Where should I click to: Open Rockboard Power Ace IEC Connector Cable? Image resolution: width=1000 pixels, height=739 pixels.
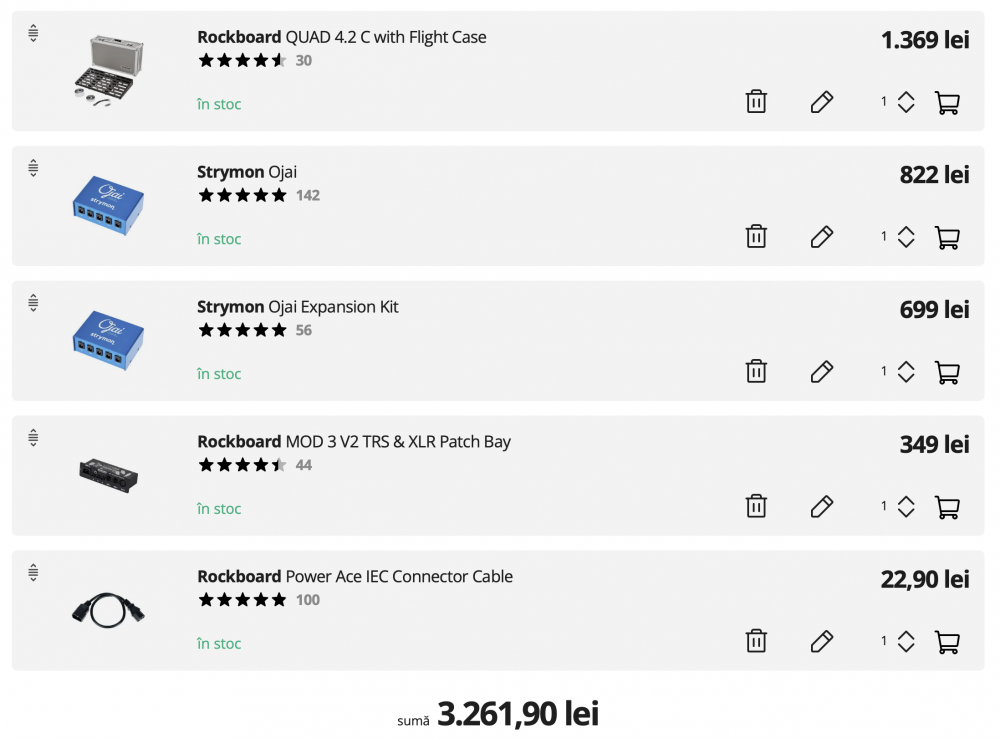(x=354, y=577)
